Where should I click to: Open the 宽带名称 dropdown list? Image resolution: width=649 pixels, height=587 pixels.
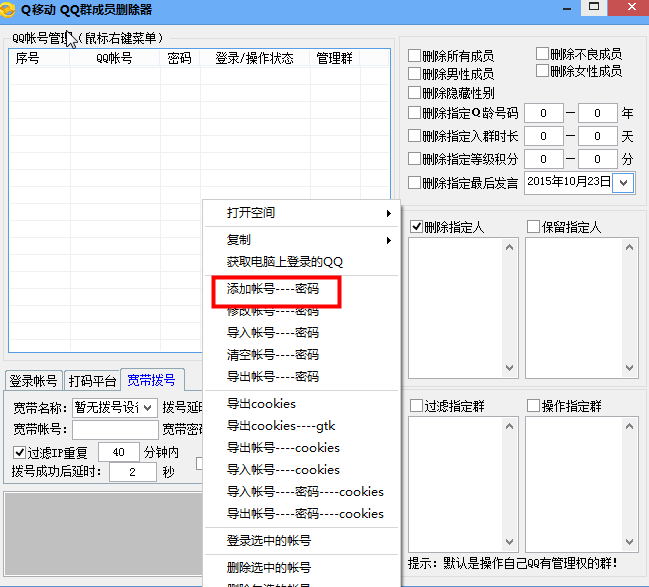[148, 408]
